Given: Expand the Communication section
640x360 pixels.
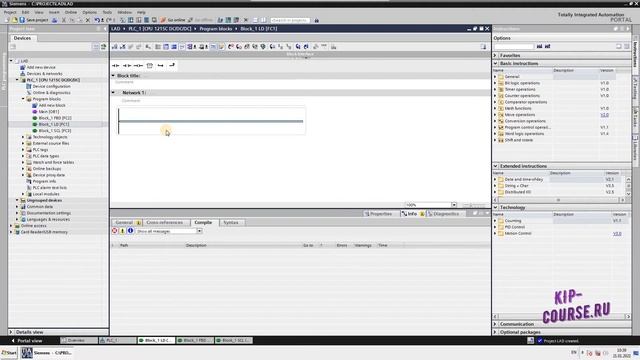Looking at the screenshot, I should [x=496, y=324].
